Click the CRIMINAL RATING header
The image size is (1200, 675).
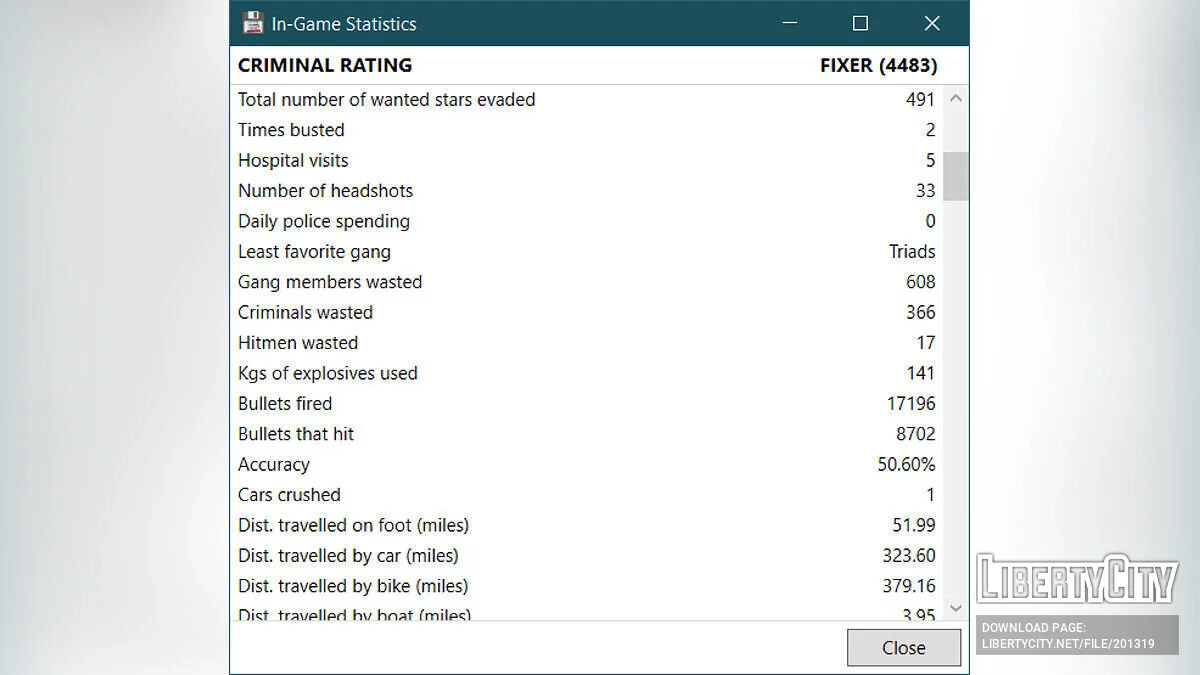pos(325,65)
